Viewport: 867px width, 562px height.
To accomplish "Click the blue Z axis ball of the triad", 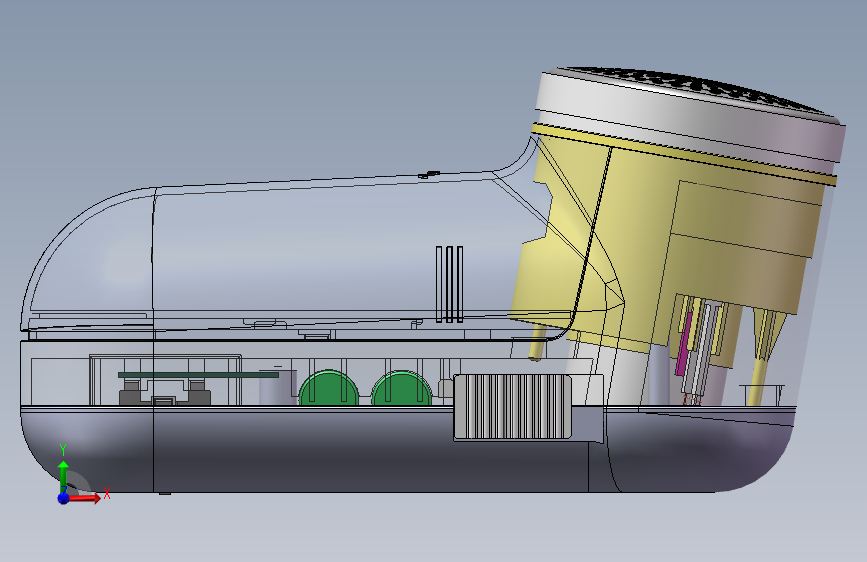I will pyautogui.click(x=64, y=498).
